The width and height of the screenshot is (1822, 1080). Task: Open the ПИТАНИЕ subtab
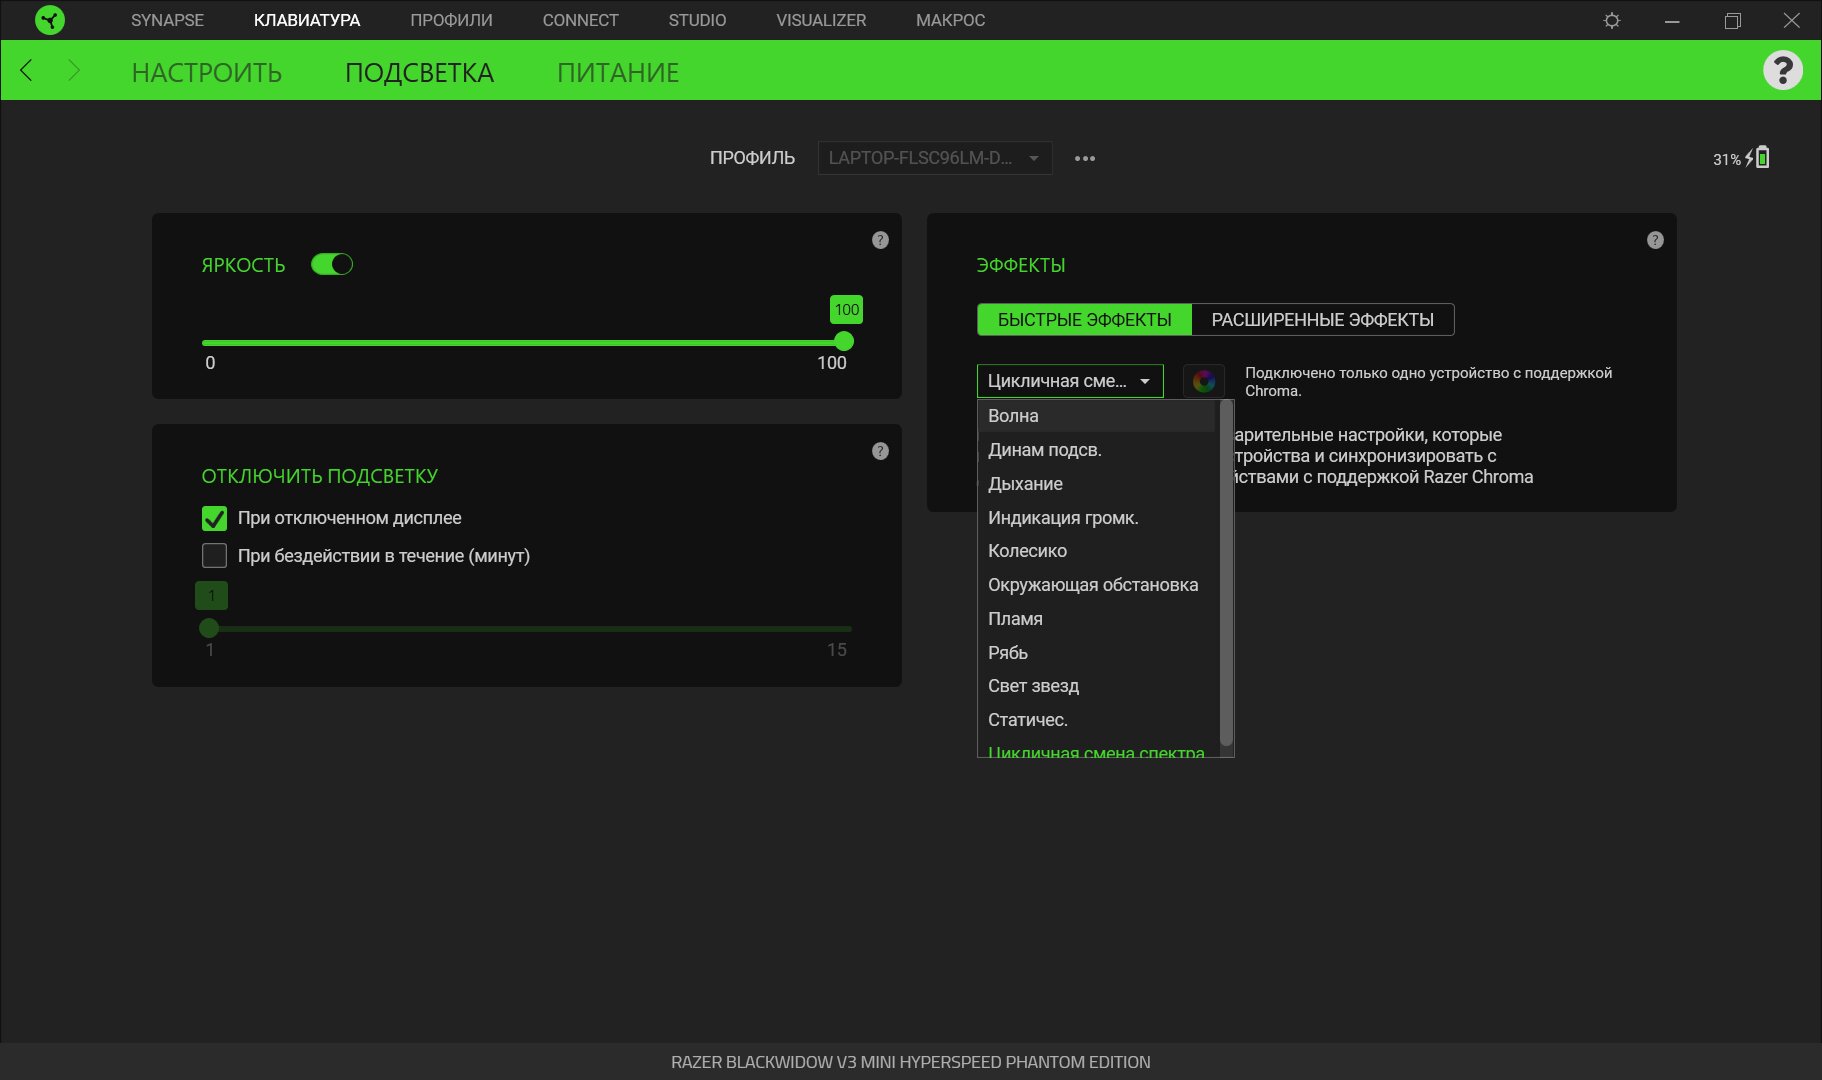pyautogui.click(x=618, y=72)
